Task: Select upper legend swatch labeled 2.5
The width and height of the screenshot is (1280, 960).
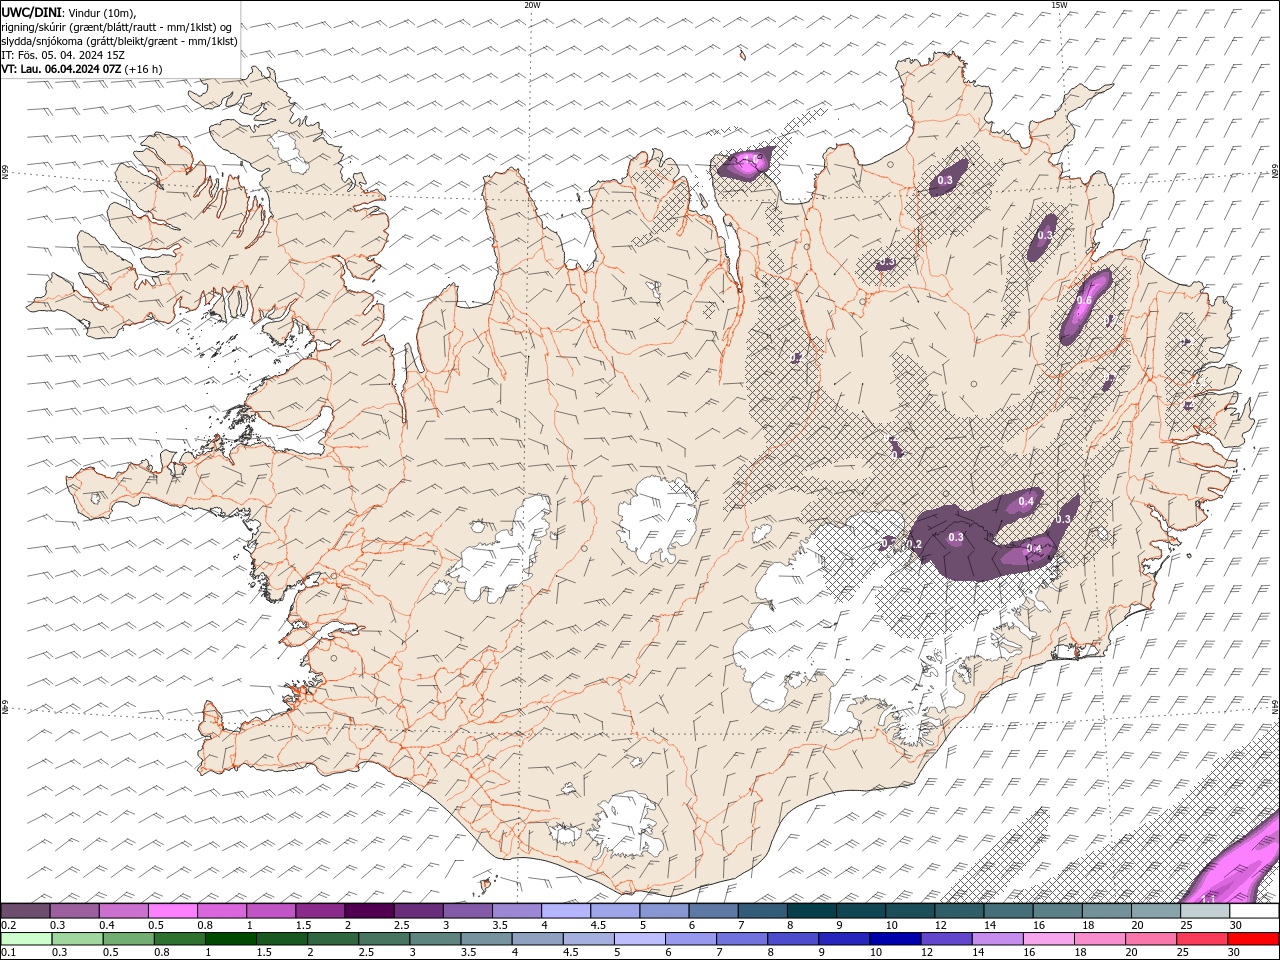Action: coord(418,911)
